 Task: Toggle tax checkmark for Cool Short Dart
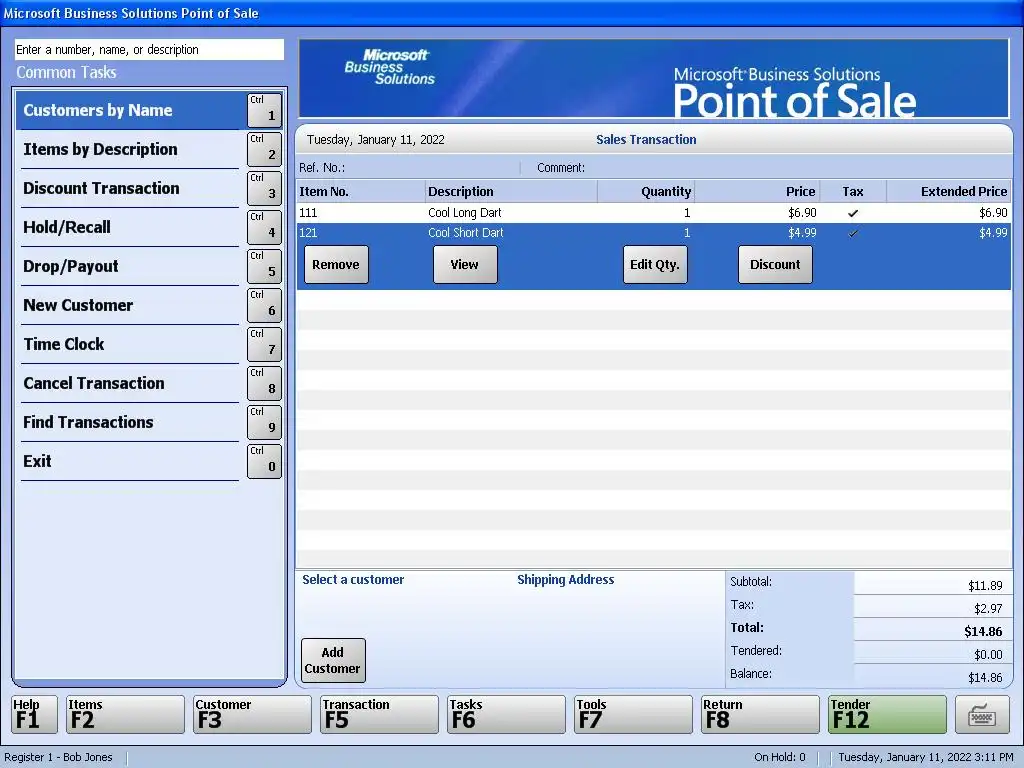(853, 233)
